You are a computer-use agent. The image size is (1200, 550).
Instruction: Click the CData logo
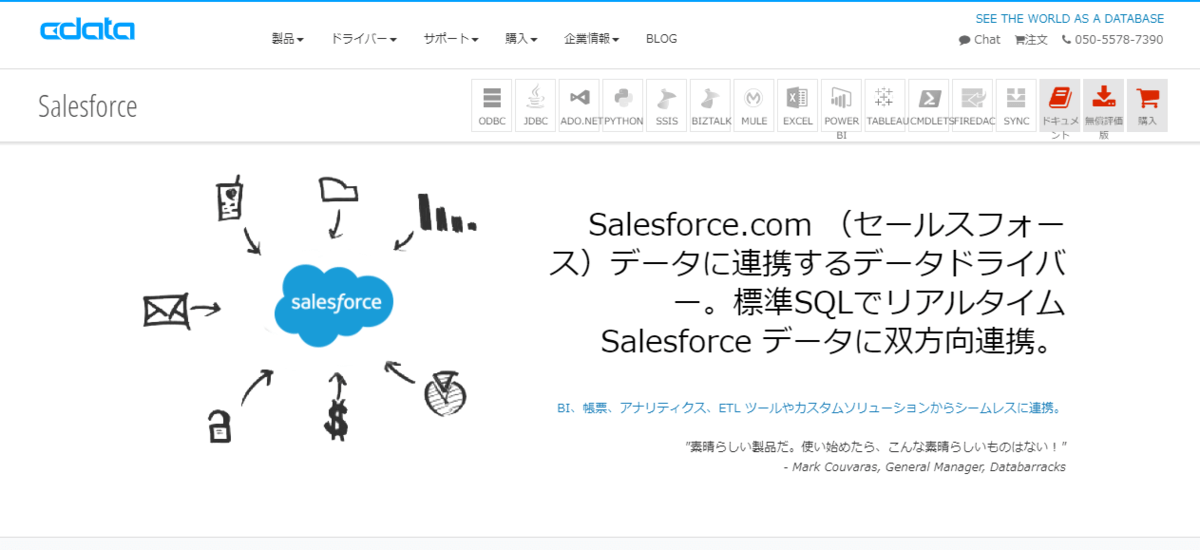coord(87,30)
